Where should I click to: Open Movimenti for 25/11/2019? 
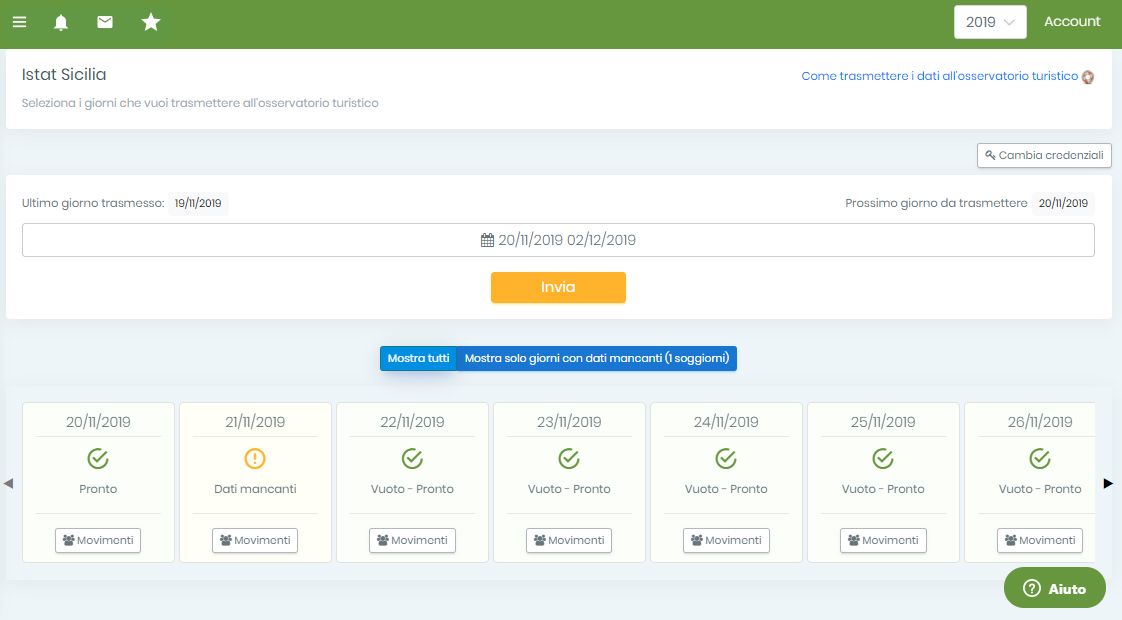883,540
